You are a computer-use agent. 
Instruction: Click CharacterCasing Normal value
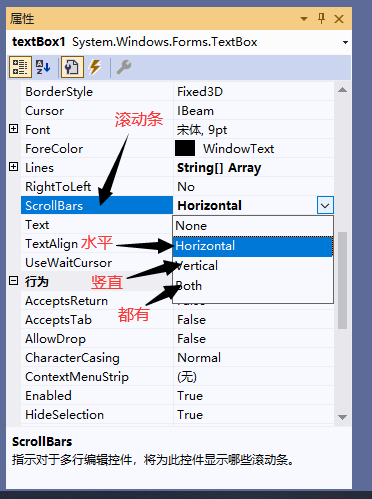(199, 358)
